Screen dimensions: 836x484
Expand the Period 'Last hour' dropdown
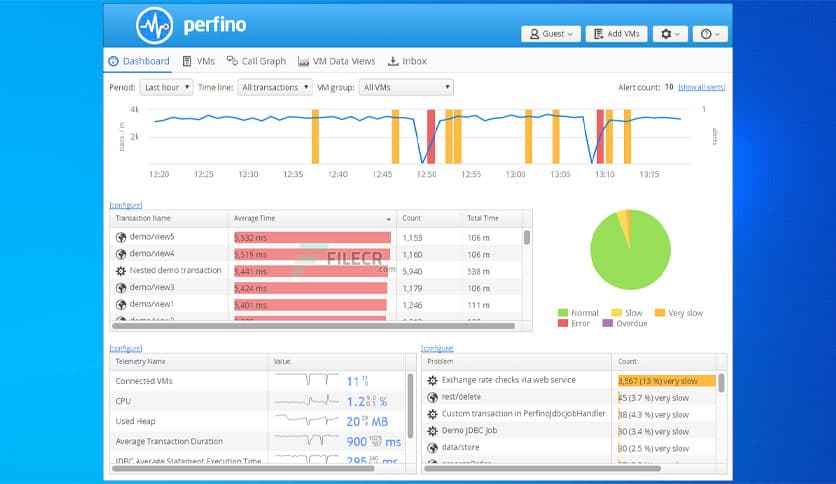(166, 87)
